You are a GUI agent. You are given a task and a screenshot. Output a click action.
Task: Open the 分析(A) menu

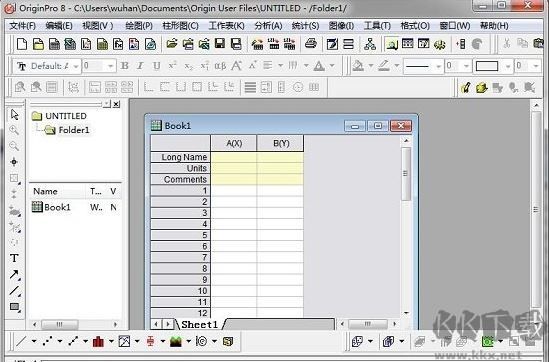pos(268,26)
